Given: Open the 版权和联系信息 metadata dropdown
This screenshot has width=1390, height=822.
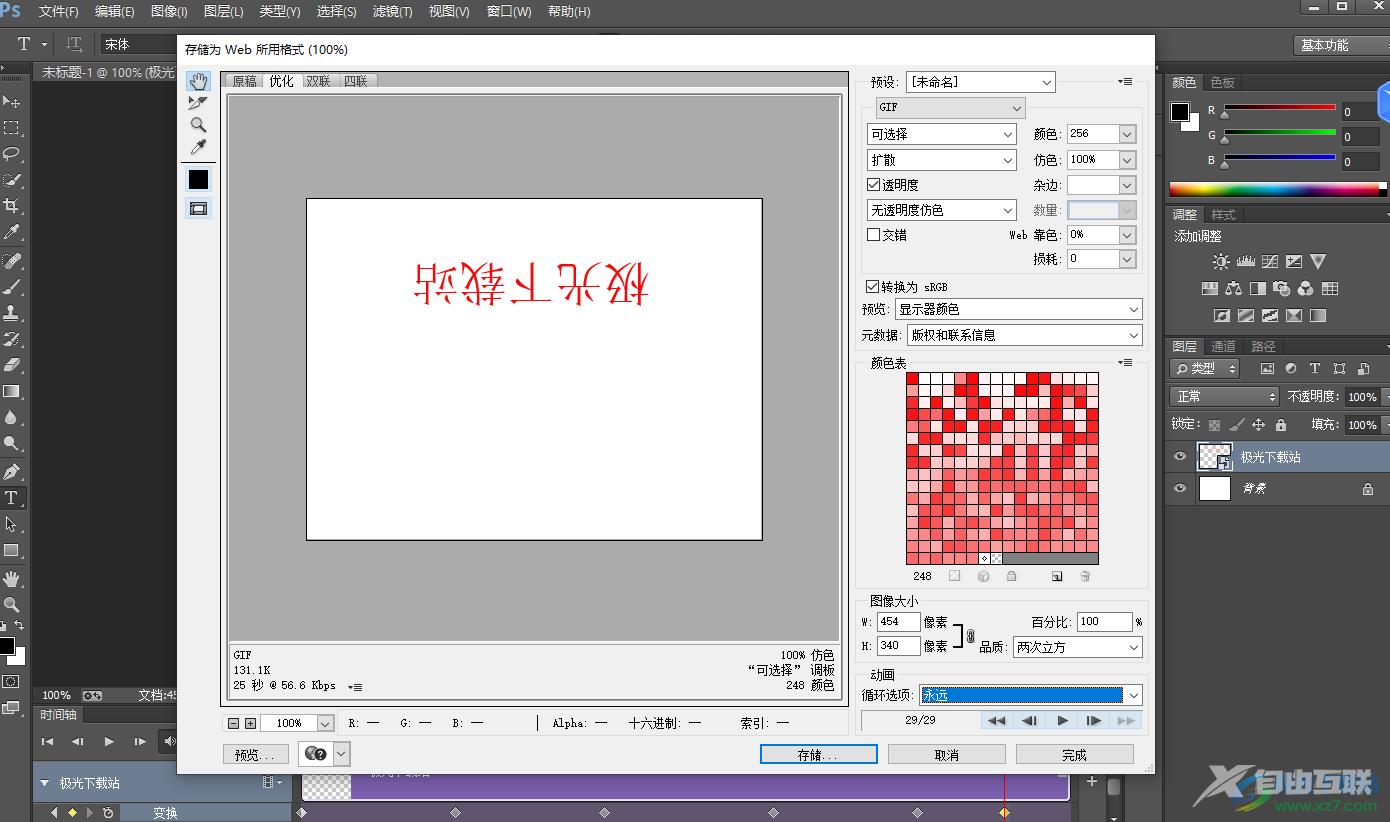Looking at the screenshot, I should [1024, 335].
